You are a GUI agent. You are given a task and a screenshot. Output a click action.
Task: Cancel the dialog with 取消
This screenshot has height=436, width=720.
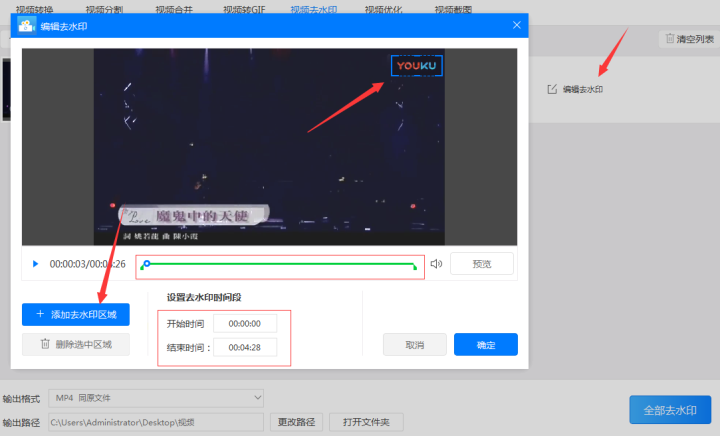click(x=415, y=345)
